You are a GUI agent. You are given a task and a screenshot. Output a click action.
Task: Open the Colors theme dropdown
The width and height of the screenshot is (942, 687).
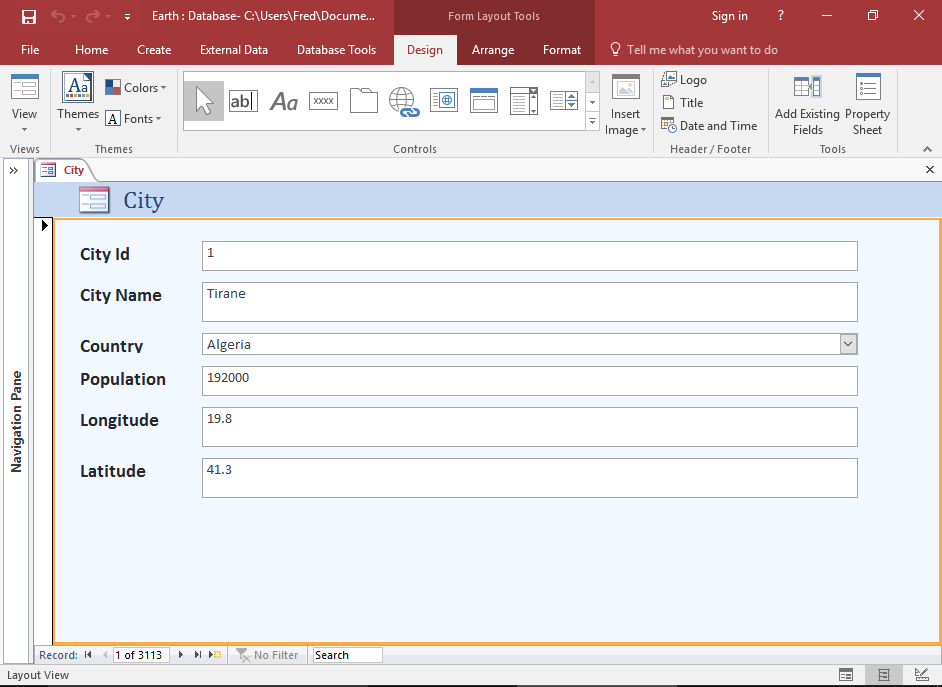coord(136,88)
